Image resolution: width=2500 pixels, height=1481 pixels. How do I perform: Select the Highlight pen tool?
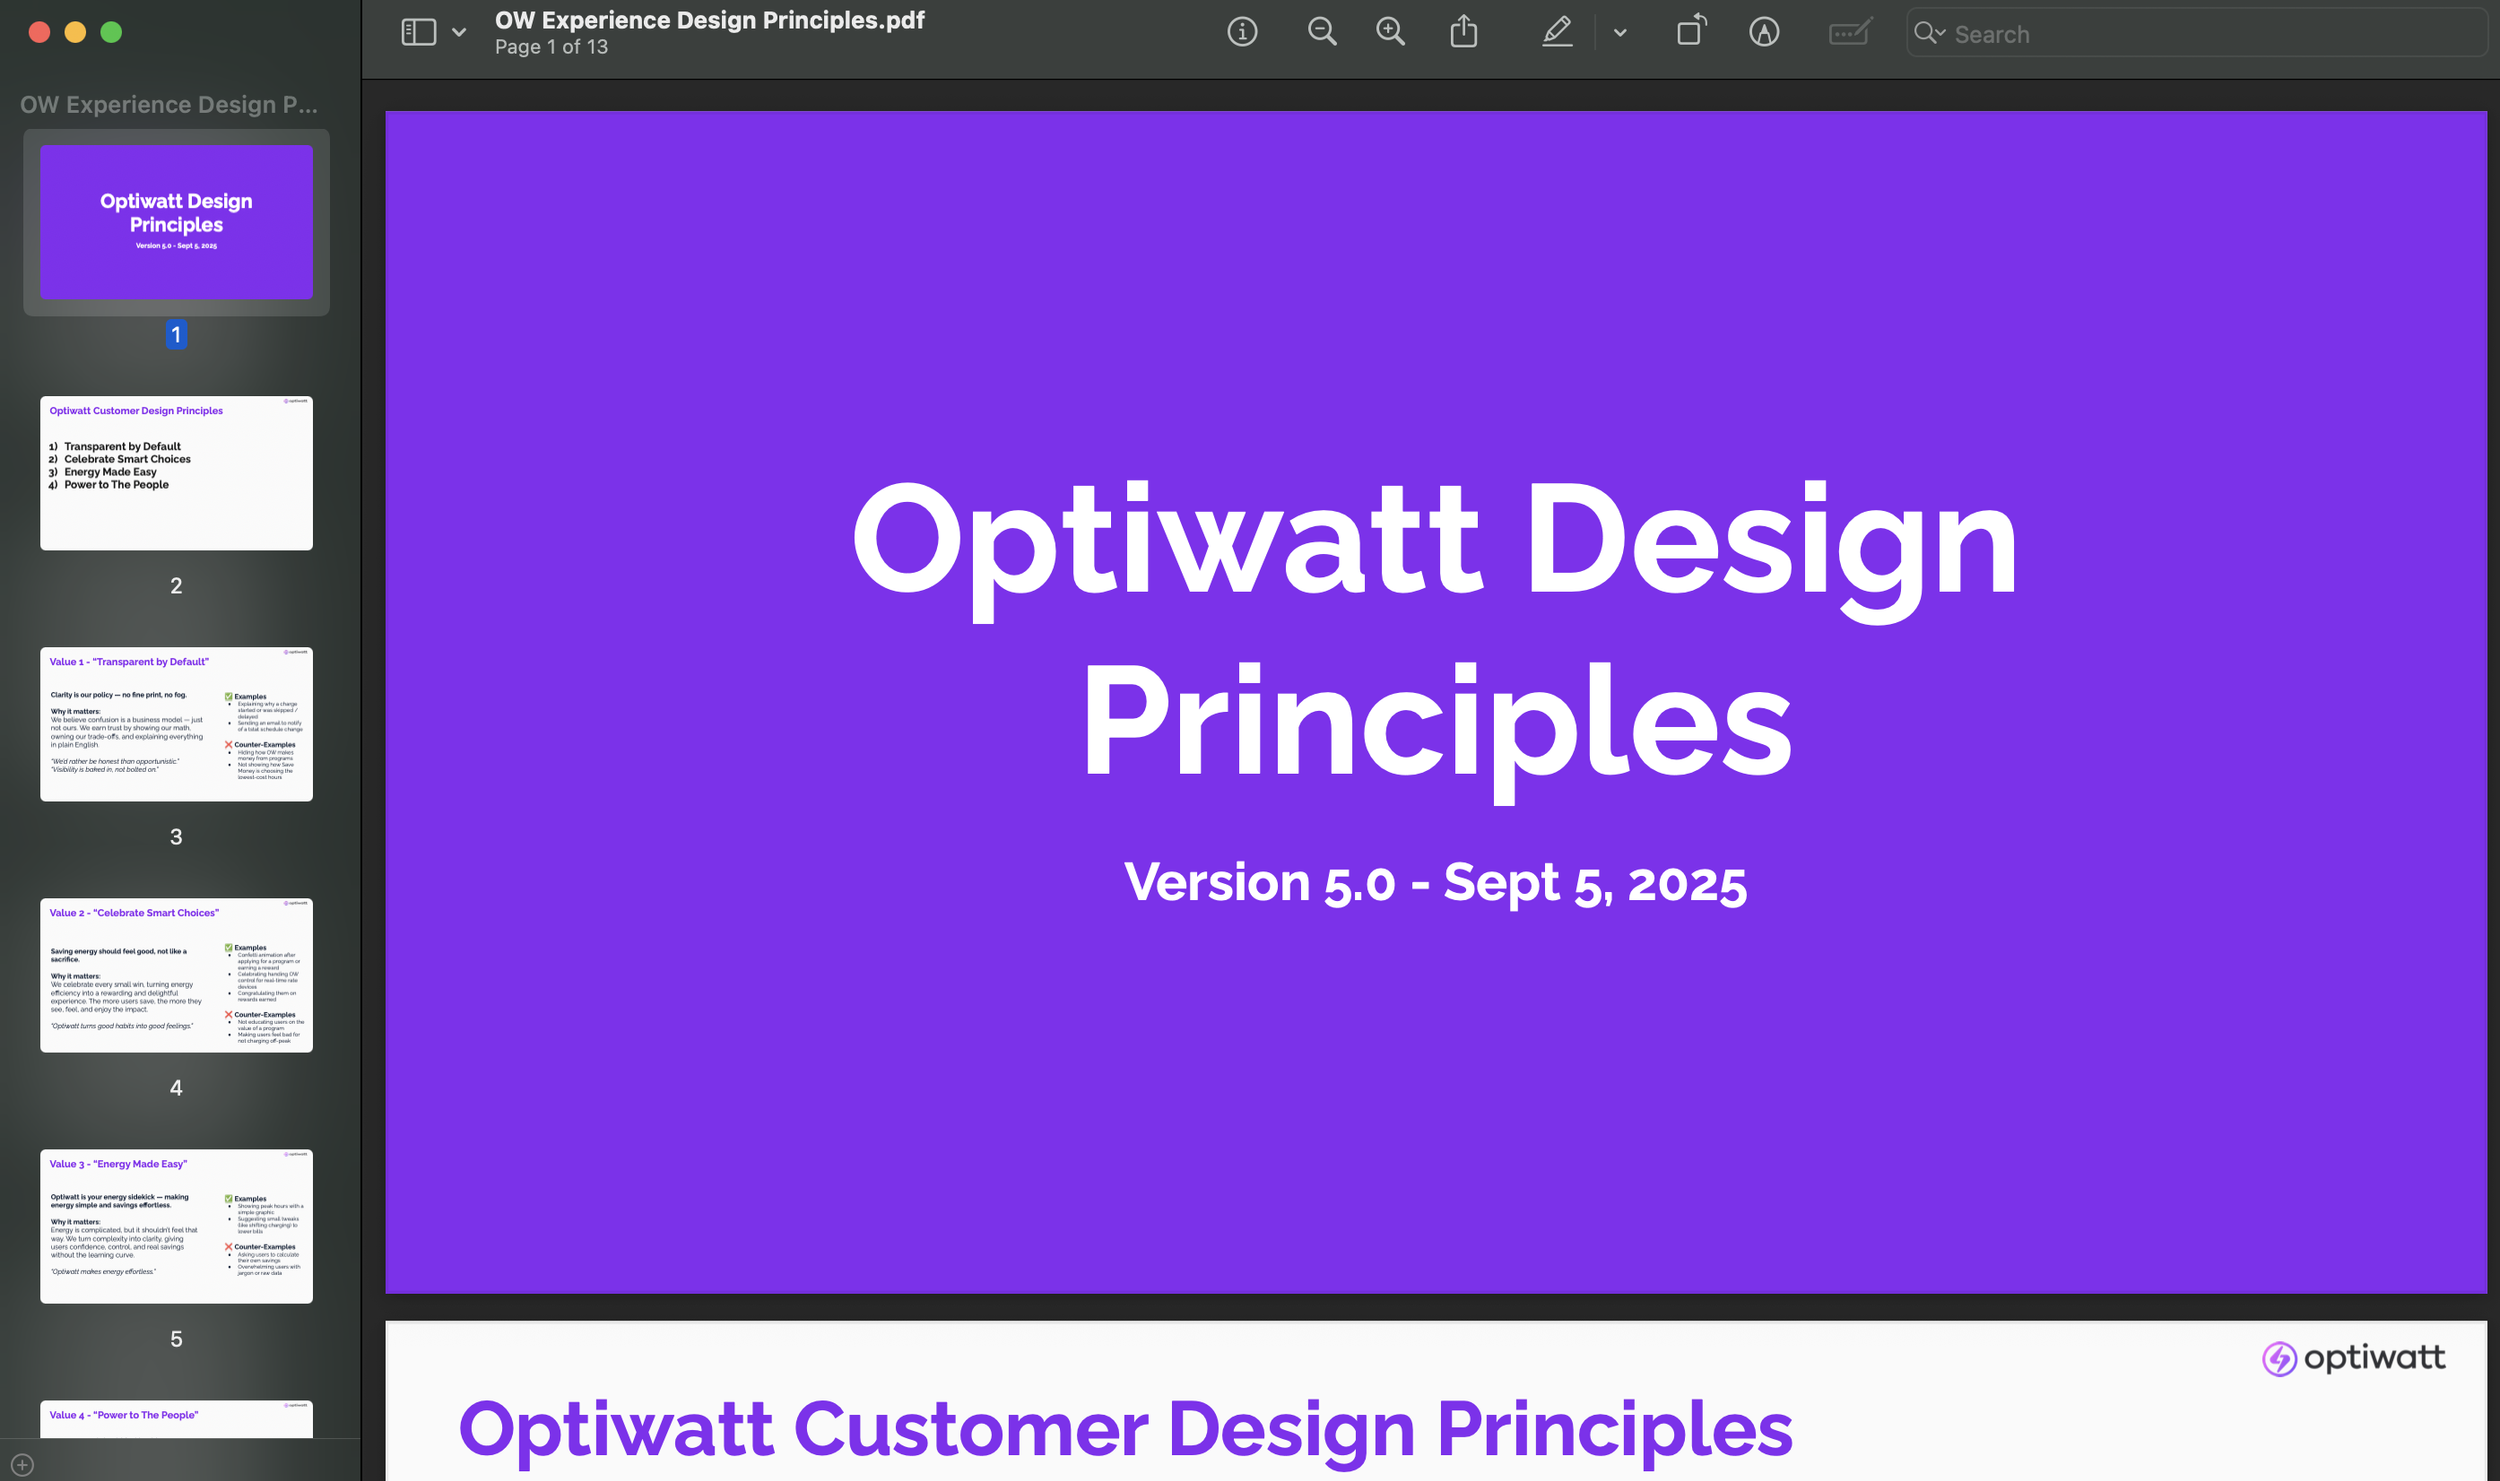1557,32
